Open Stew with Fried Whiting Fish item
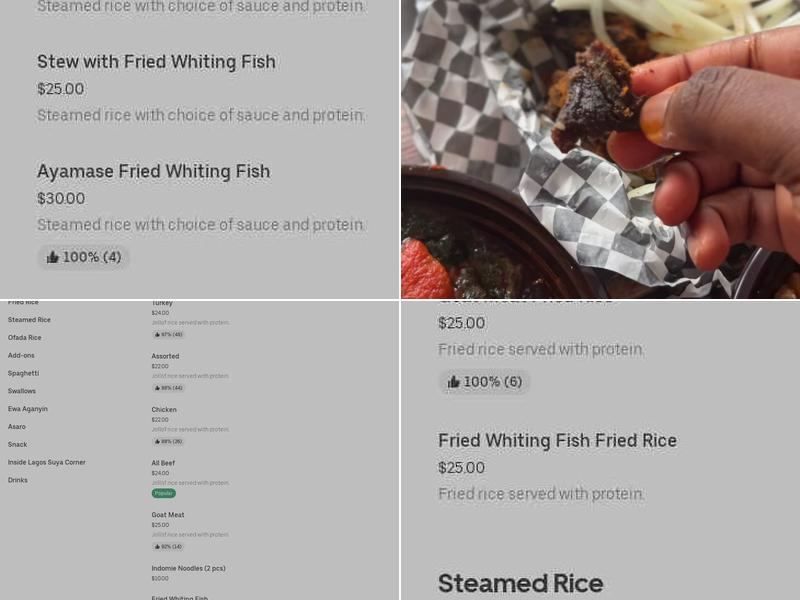This screenshot has width=800, height=600. pyautogui.click(x=156, y=62)
